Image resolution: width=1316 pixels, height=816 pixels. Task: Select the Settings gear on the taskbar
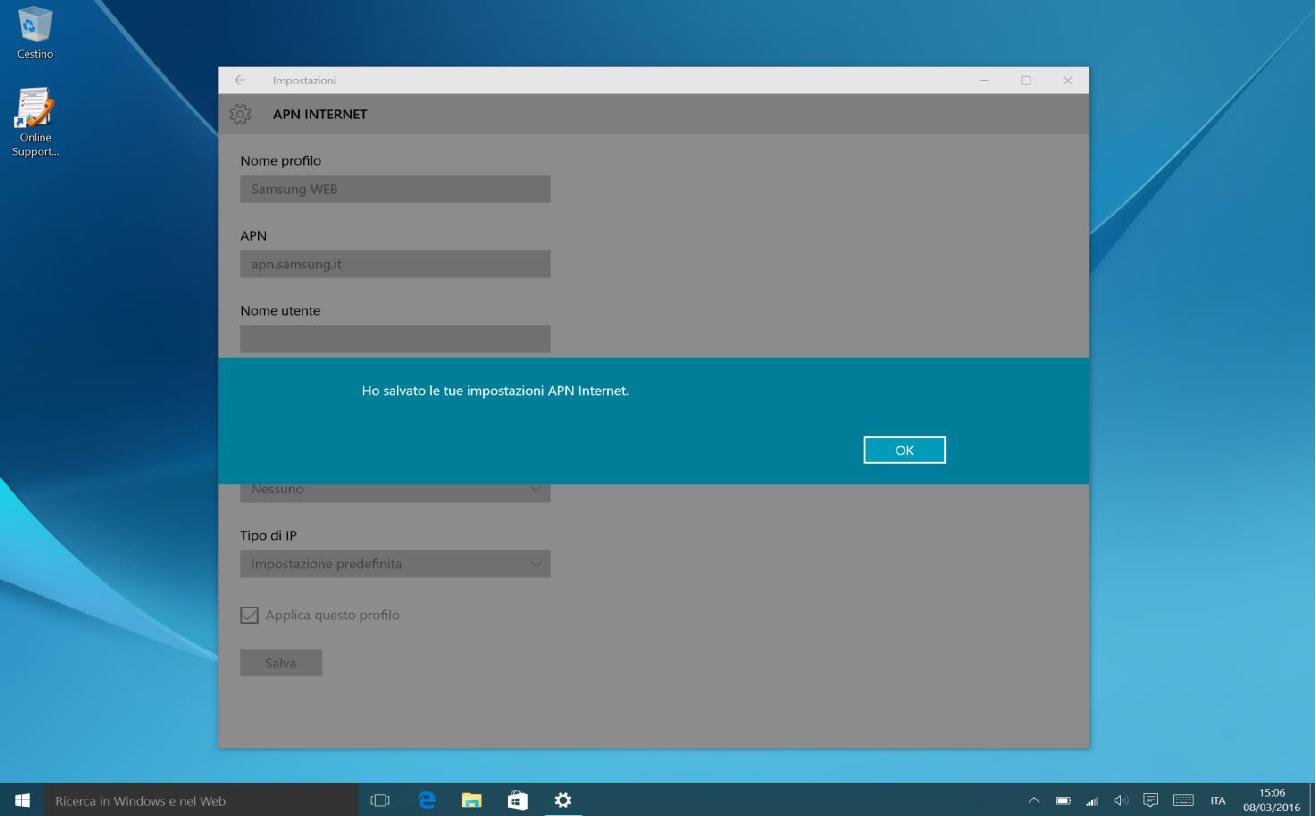click(x=563, y=800)
